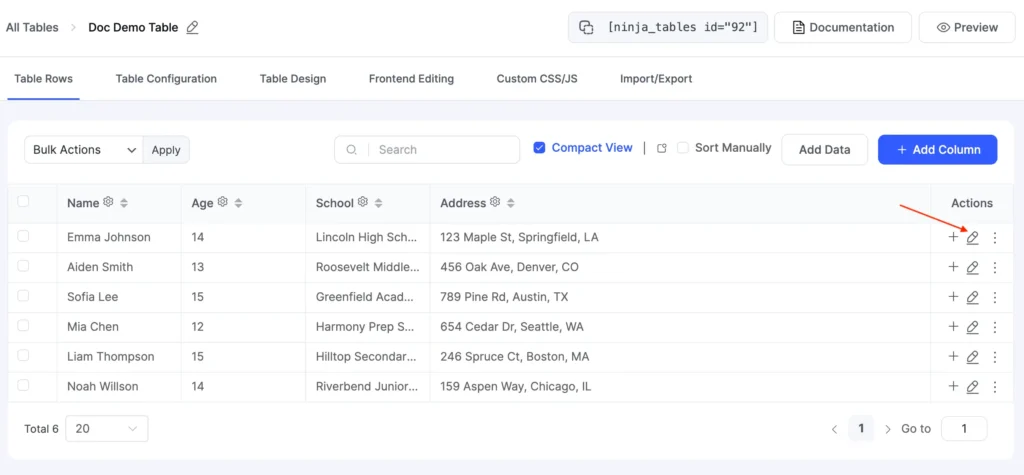Switch to the Table Rows tab

43,79
